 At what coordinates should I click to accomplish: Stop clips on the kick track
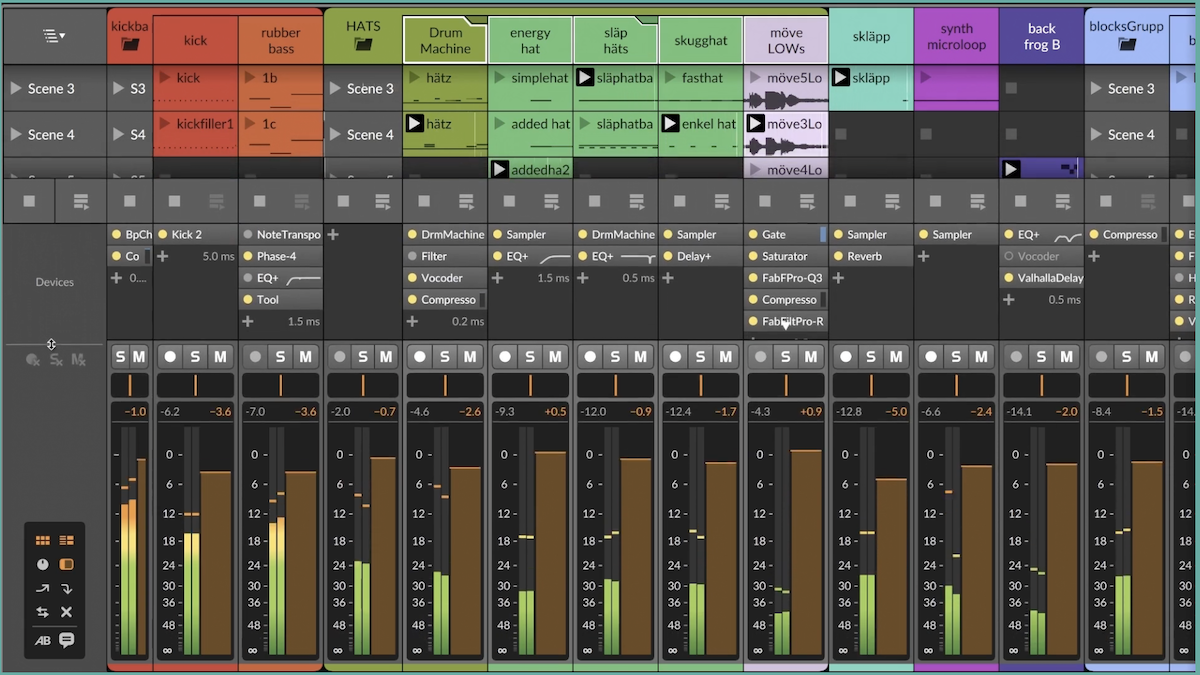[174, 202]
